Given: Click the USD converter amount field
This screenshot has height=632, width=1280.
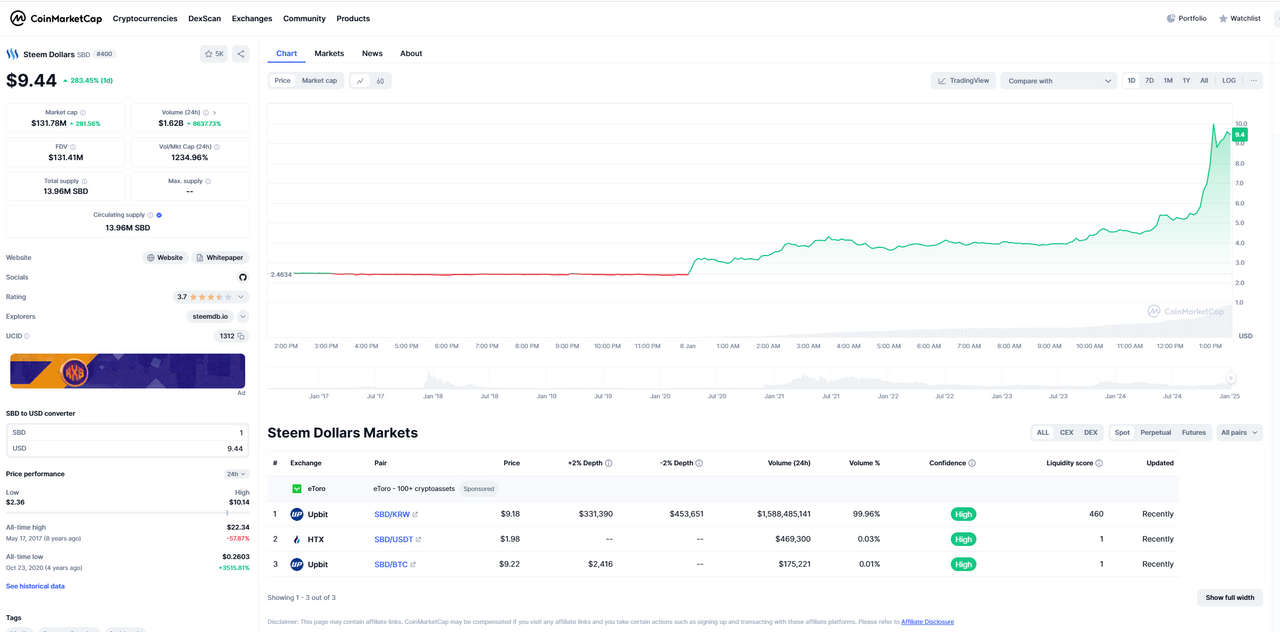Looking at the screenshot, I should tap(128, 448).
